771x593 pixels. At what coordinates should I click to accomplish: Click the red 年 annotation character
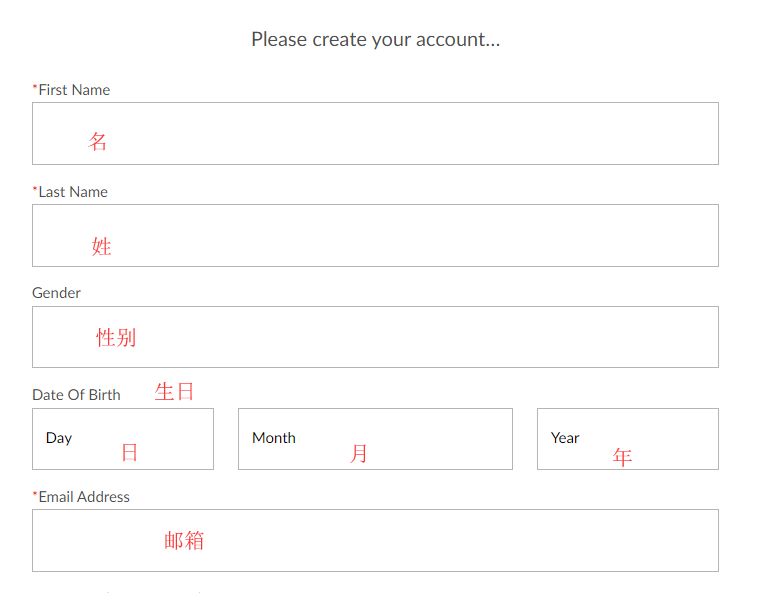click(x=622, y=457)
